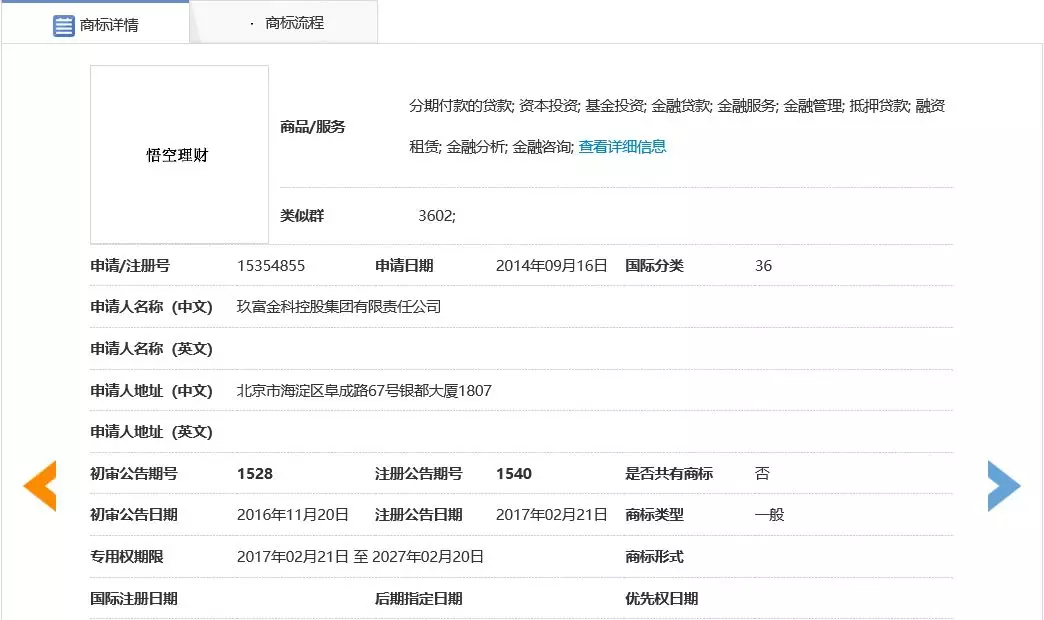Click the 注册公告日期 value 2017年02月21日
Screen dimensions: 1044x620
552,515
